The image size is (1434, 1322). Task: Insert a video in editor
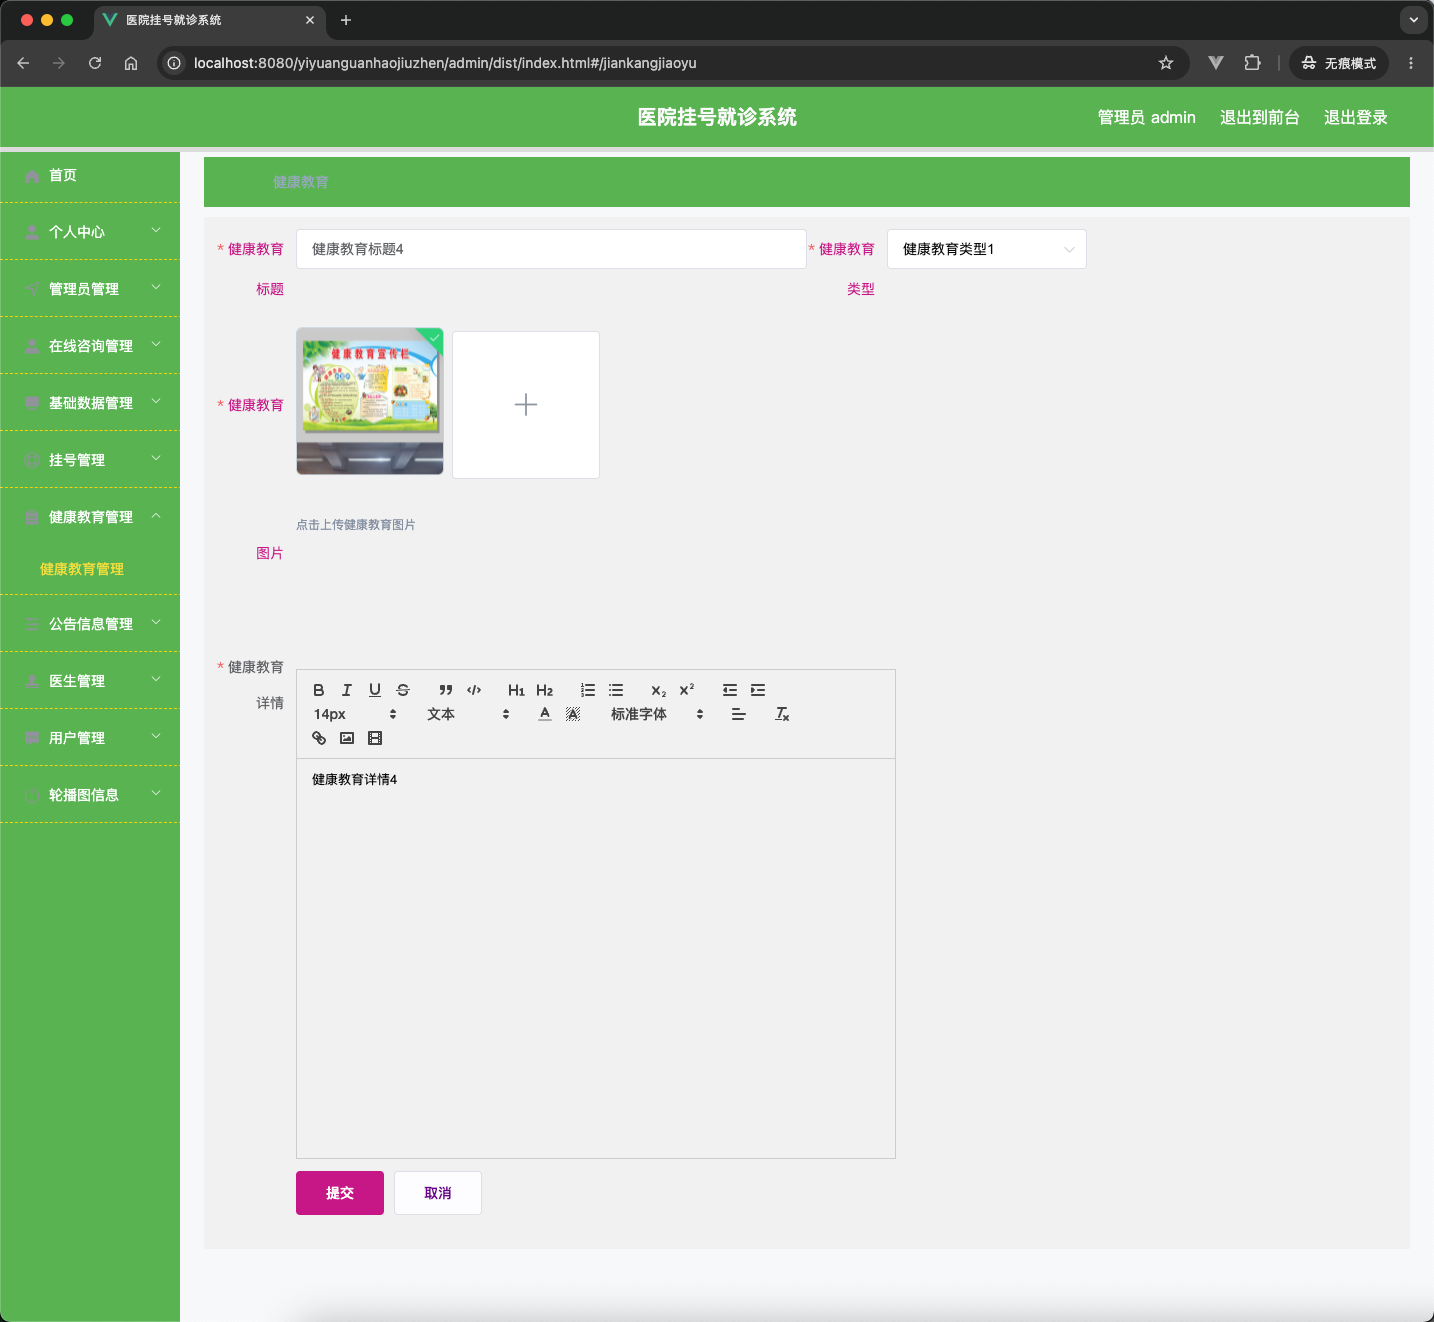point(375,738)
